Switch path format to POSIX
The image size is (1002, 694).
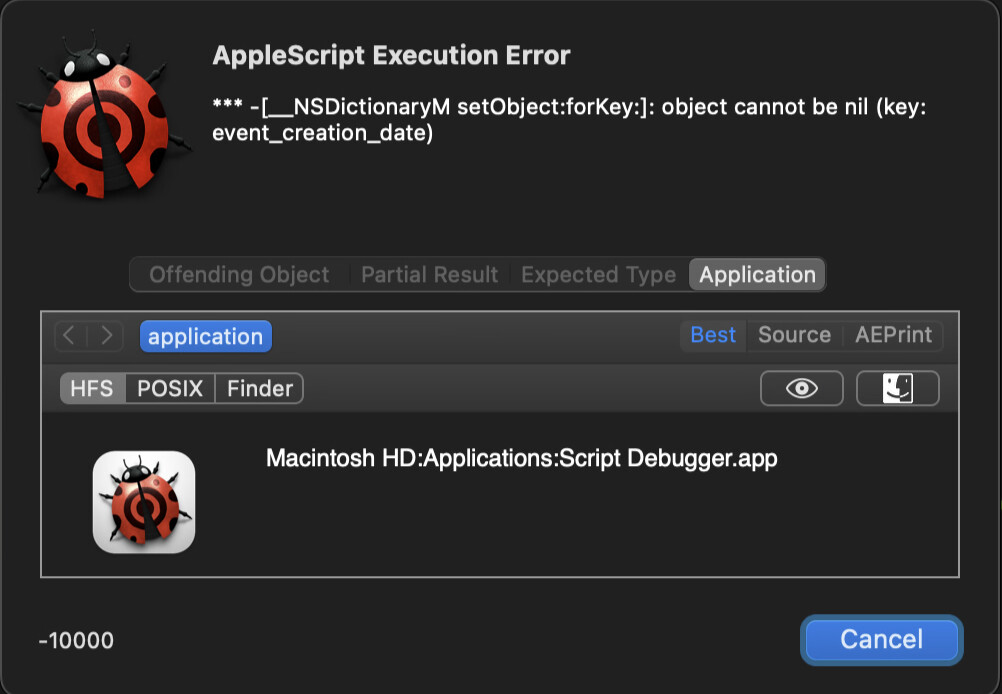pos(170,389)
